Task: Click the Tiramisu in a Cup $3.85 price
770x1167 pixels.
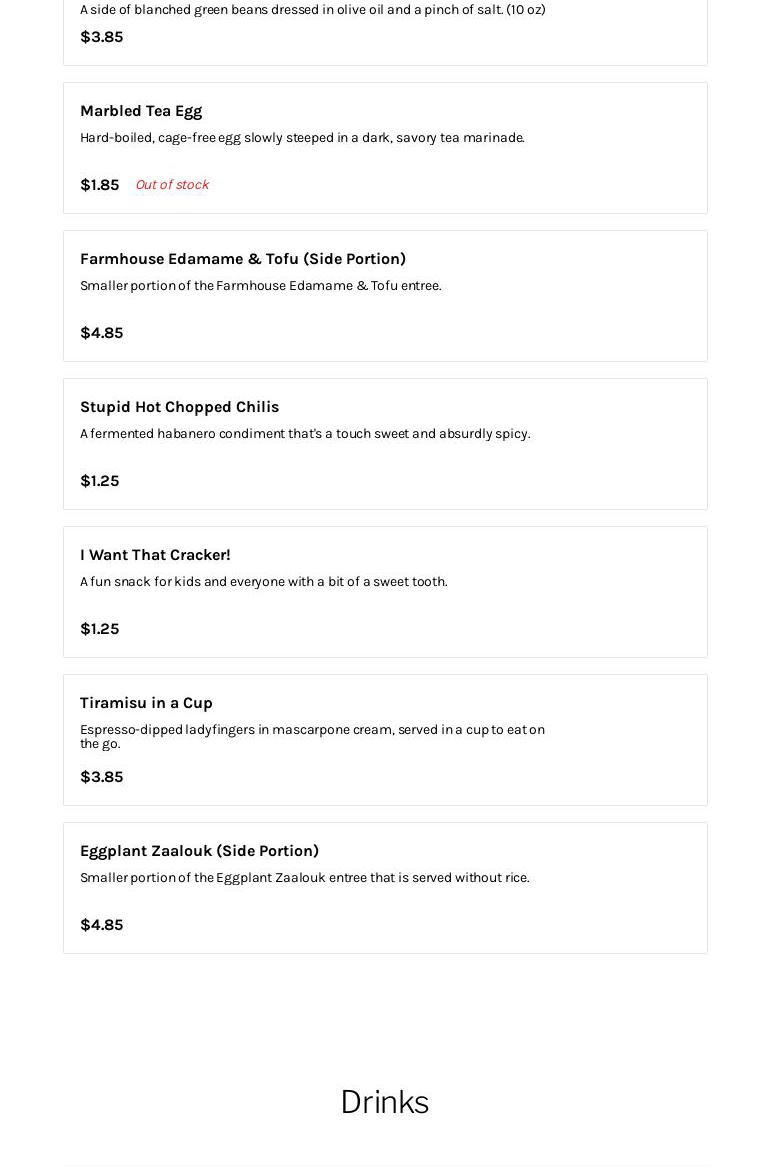Action: 101,777
